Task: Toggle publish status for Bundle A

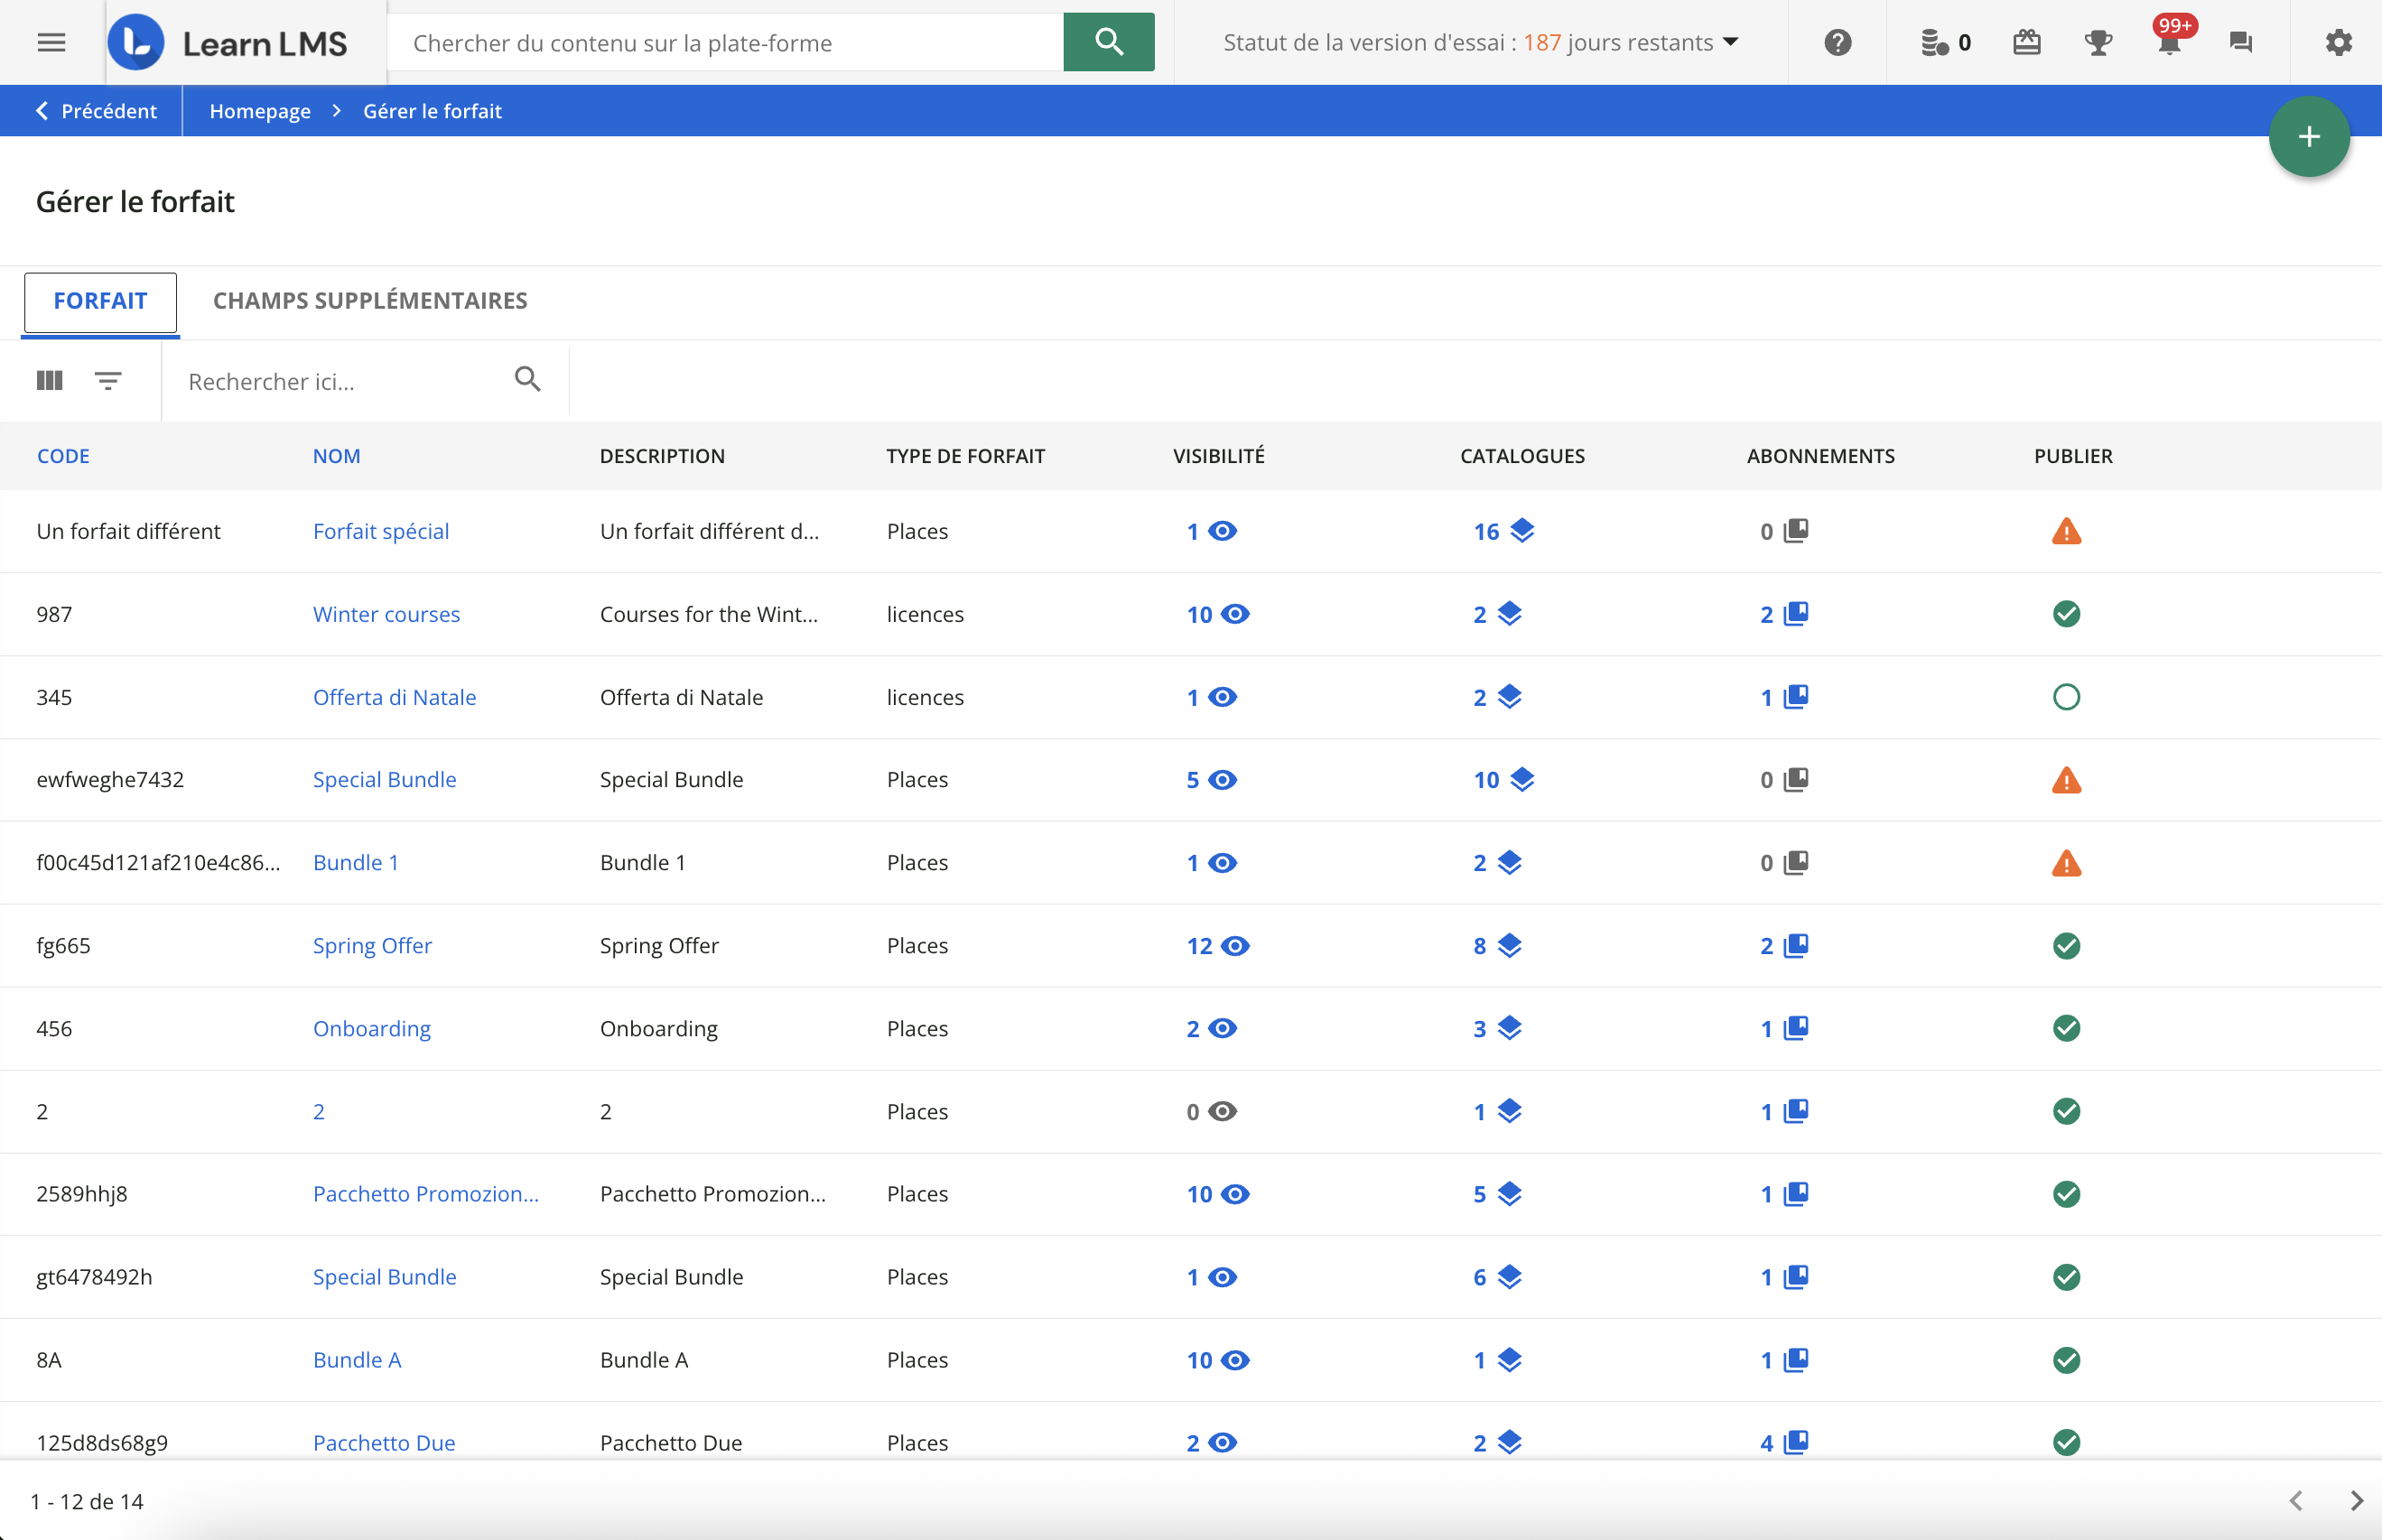Action: pyautogui.click(x=2066, y=1360)
